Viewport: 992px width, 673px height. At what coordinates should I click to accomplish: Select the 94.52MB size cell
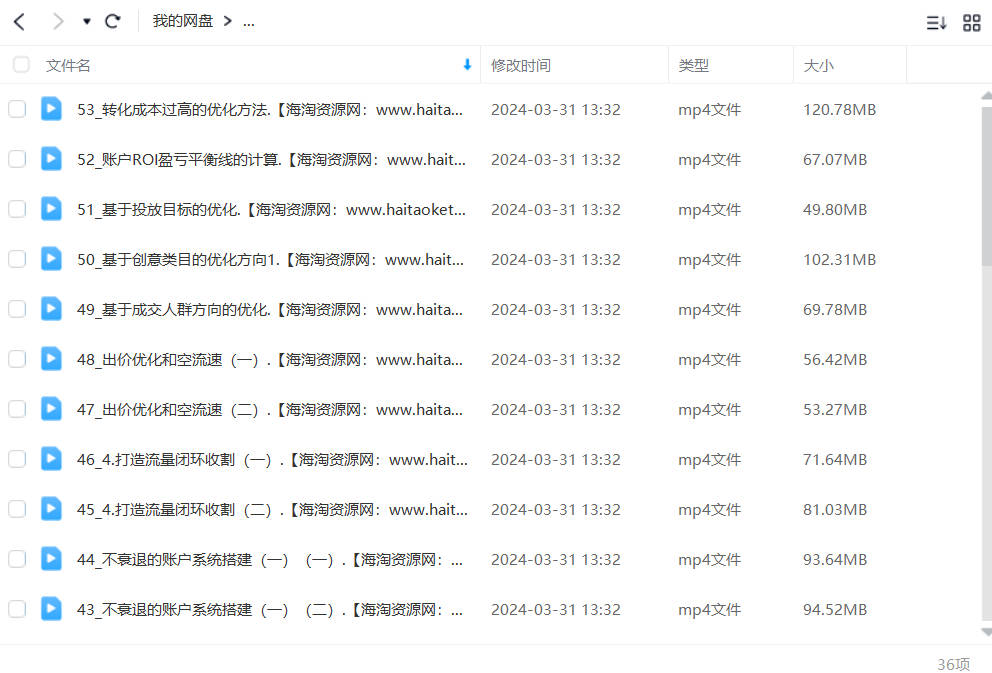coord(835,609)
